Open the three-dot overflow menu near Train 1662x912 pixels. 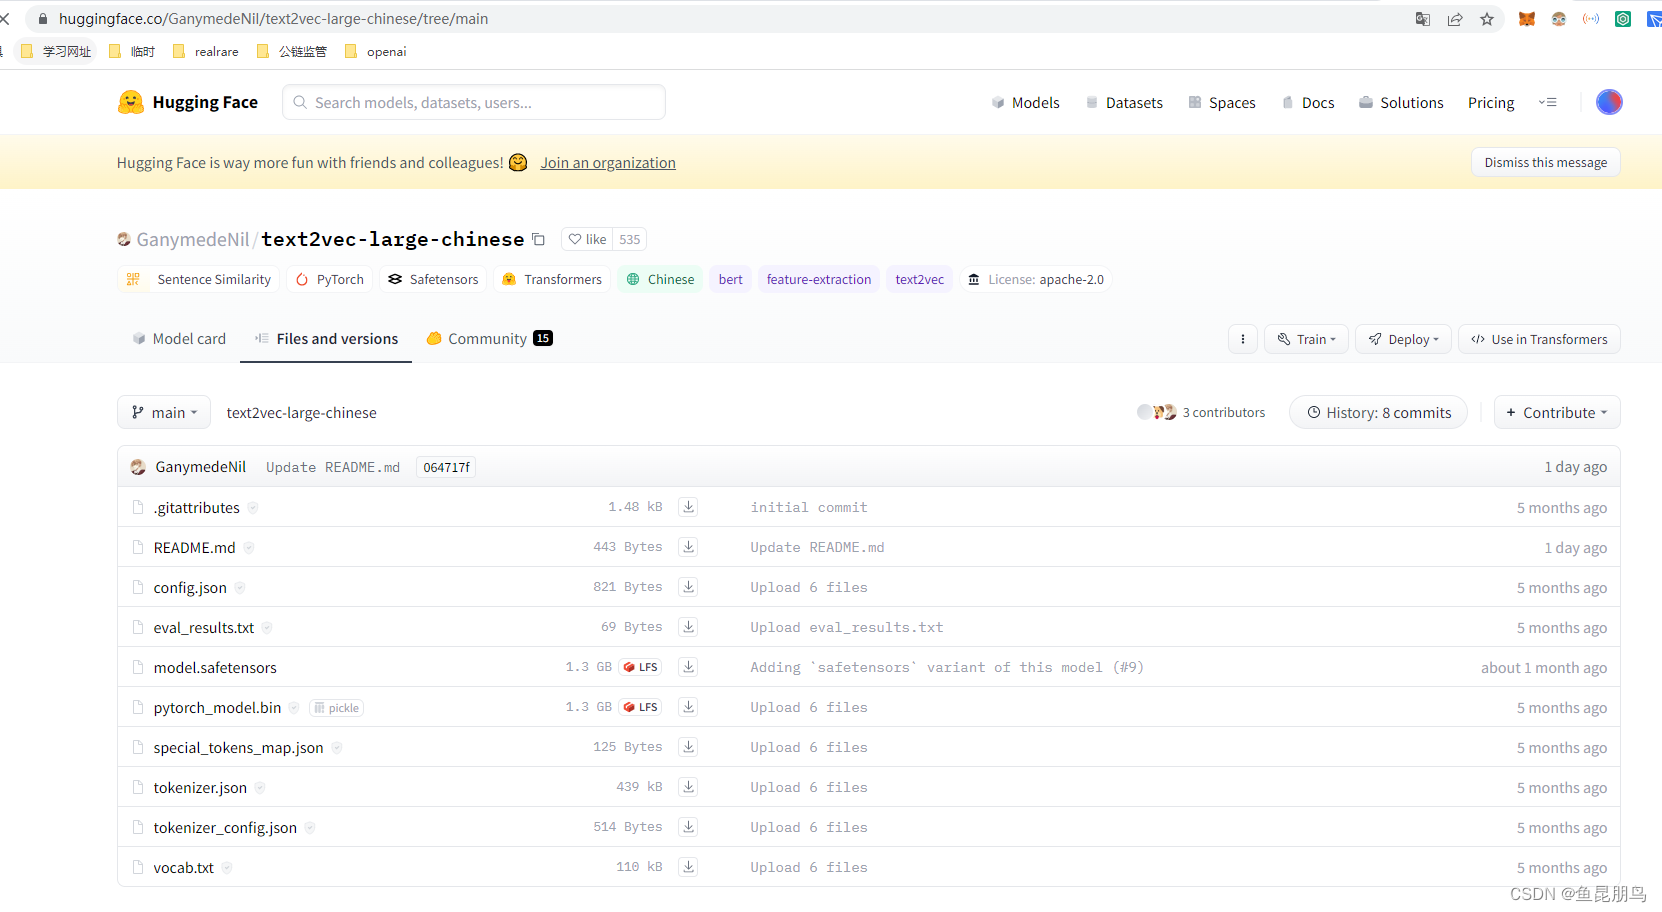(1242, 339)
